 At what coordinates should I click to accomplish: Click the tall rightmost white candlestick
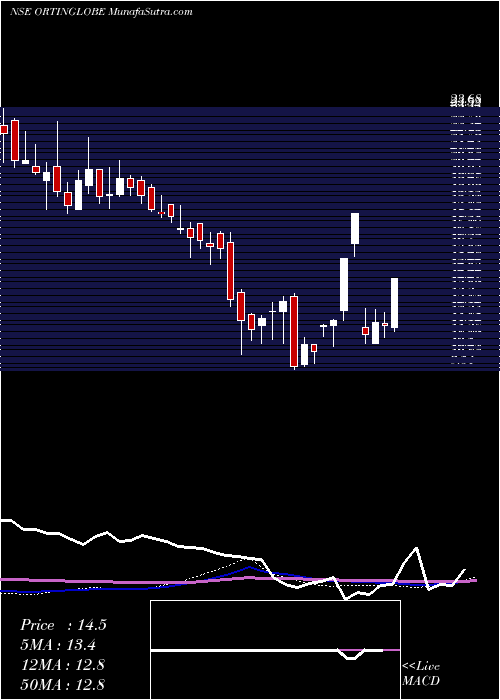[394, 304]
